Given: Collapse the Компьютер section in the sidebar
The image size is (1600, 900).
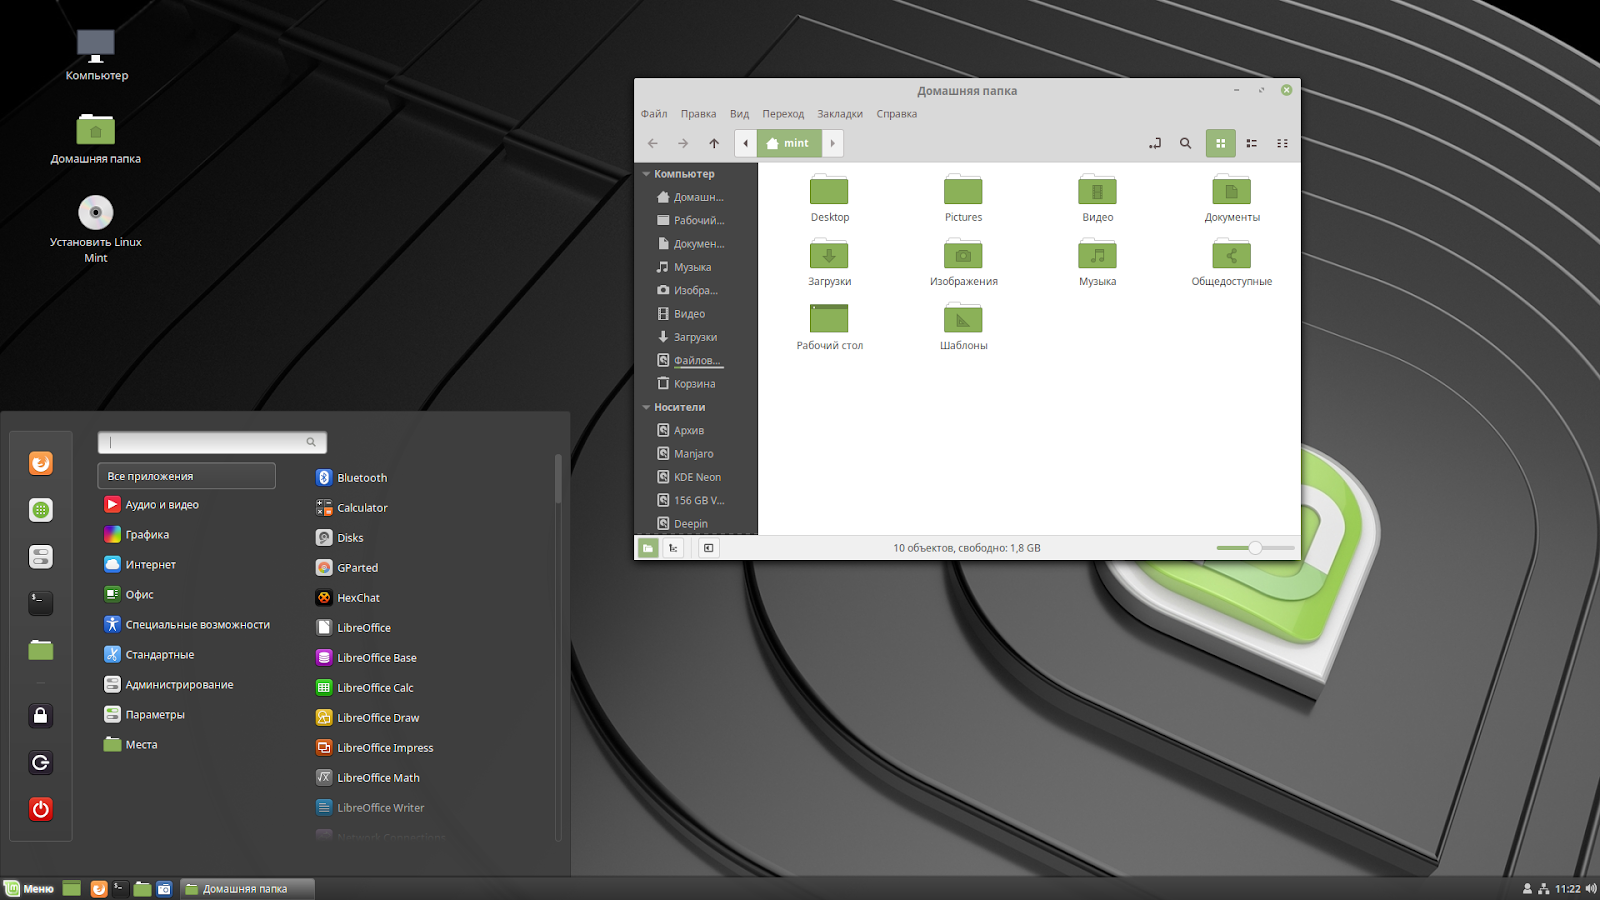Looking at the screenshot, I should coord(646,173).
